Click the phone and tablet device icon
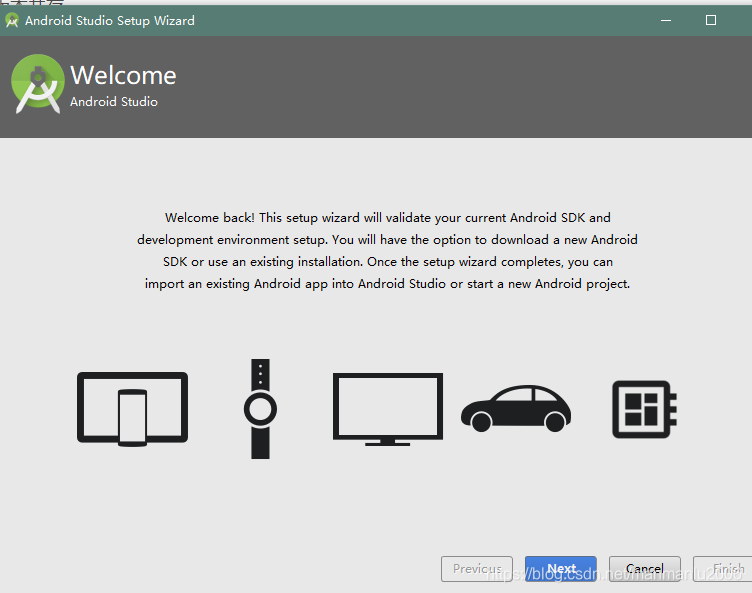The image size is (752, 593). point(132,409)
